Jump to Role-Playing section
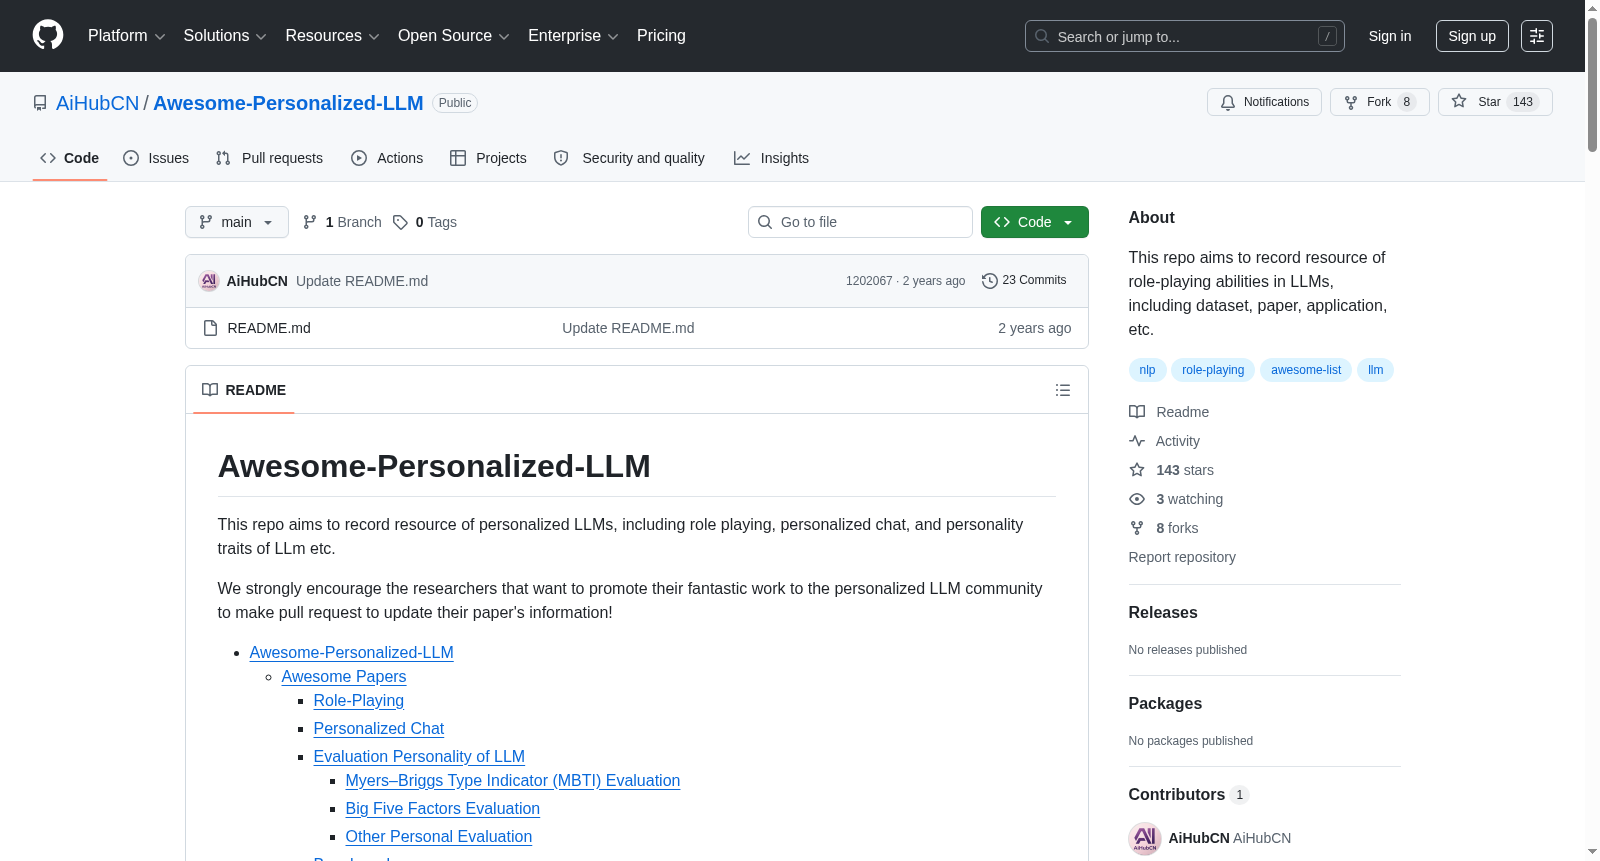1600x861 pixels. (359, 701)
